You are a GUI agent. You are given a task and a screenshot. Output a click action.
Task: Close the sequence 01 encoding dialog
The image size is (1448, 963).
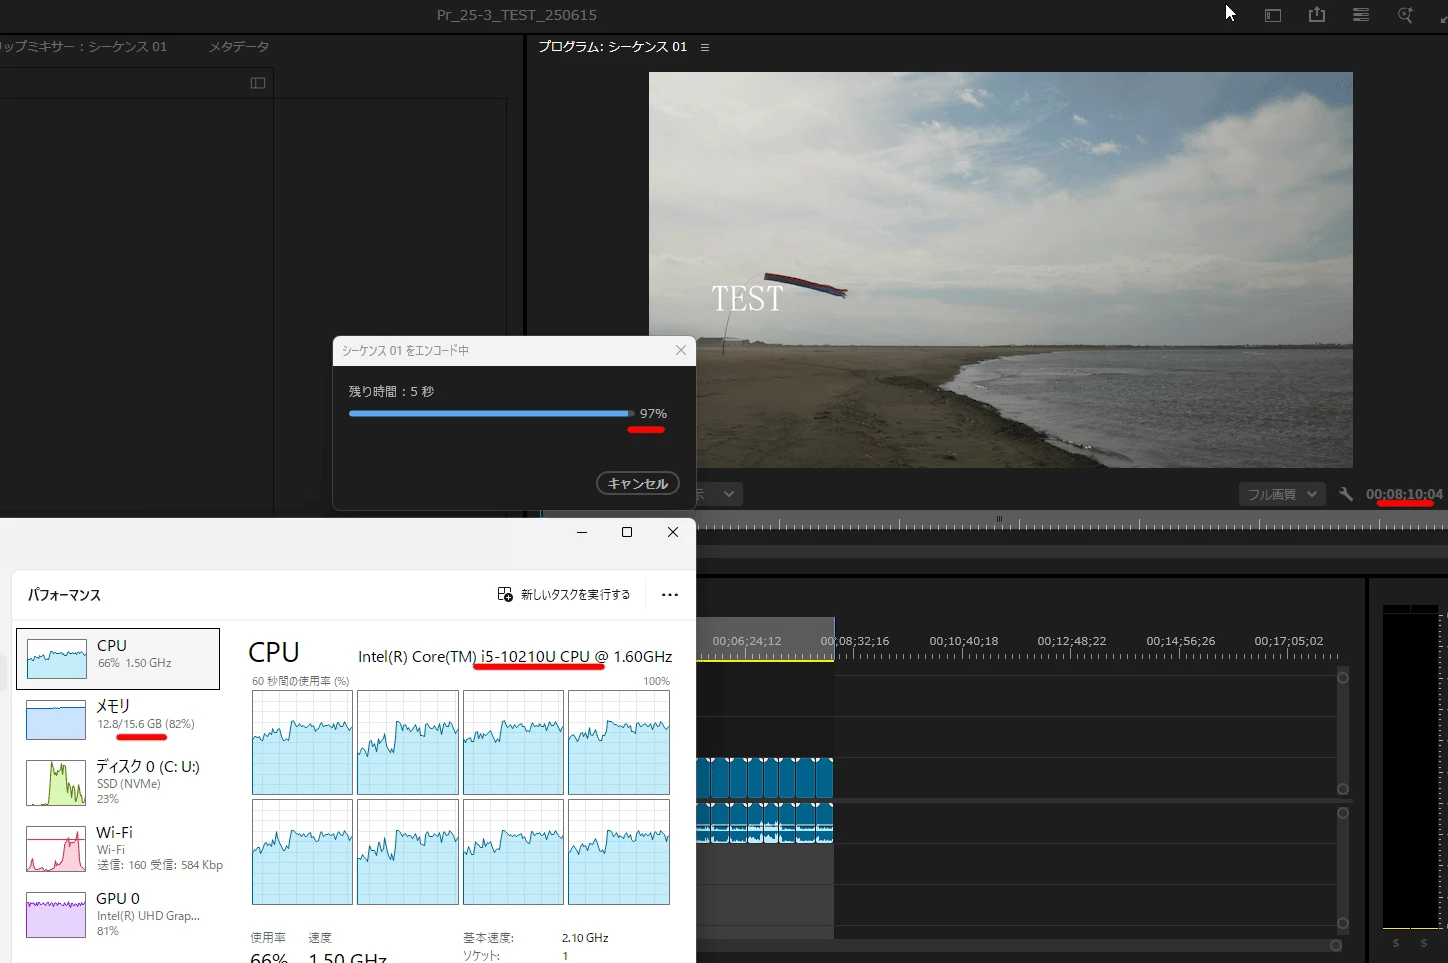[x=681, y=350]
